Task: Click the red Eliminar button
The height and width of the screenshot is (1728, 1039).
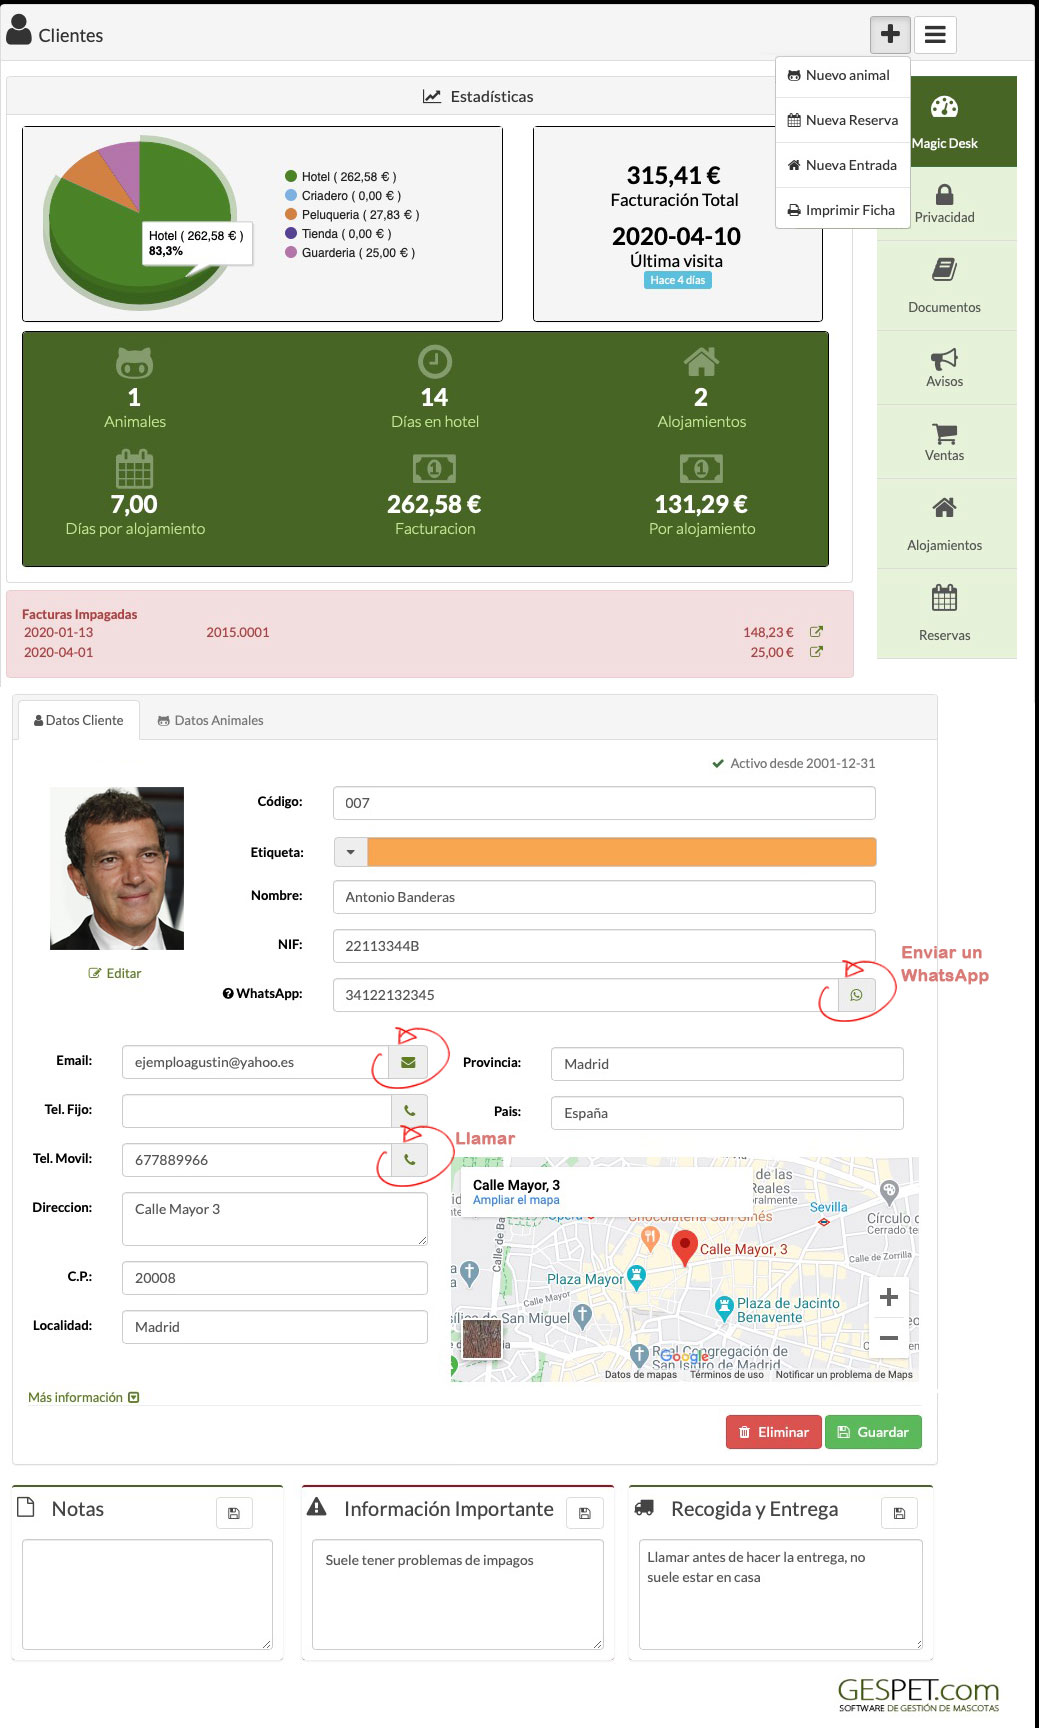Action: (773, 1432)
